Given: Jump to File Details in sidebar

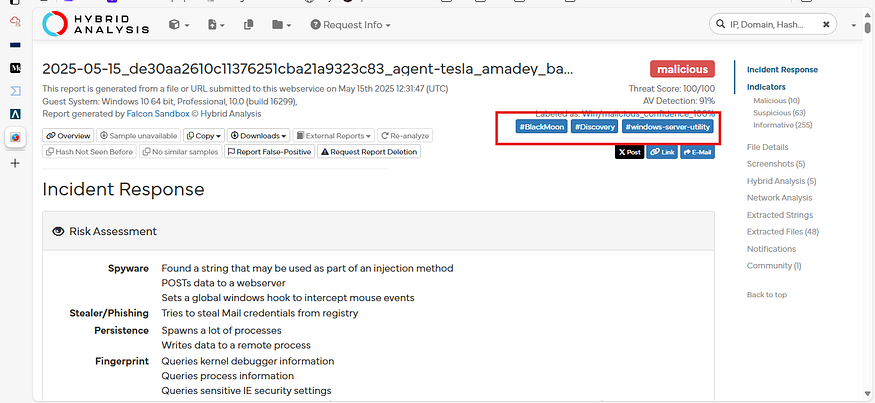Looking at the screenshot, I should [x=767, y=147].
